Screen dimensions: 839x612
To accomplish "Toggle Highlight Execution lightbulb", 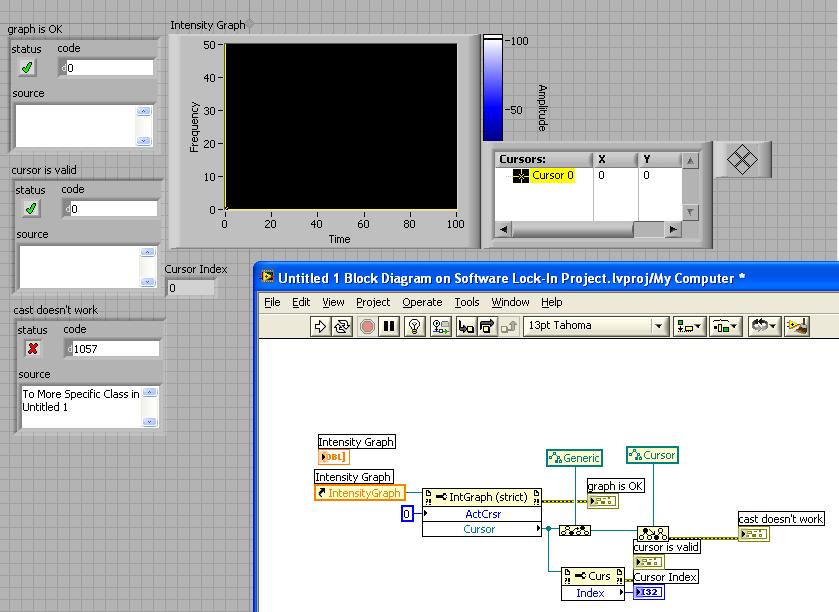I will click(x=414, y=326).
